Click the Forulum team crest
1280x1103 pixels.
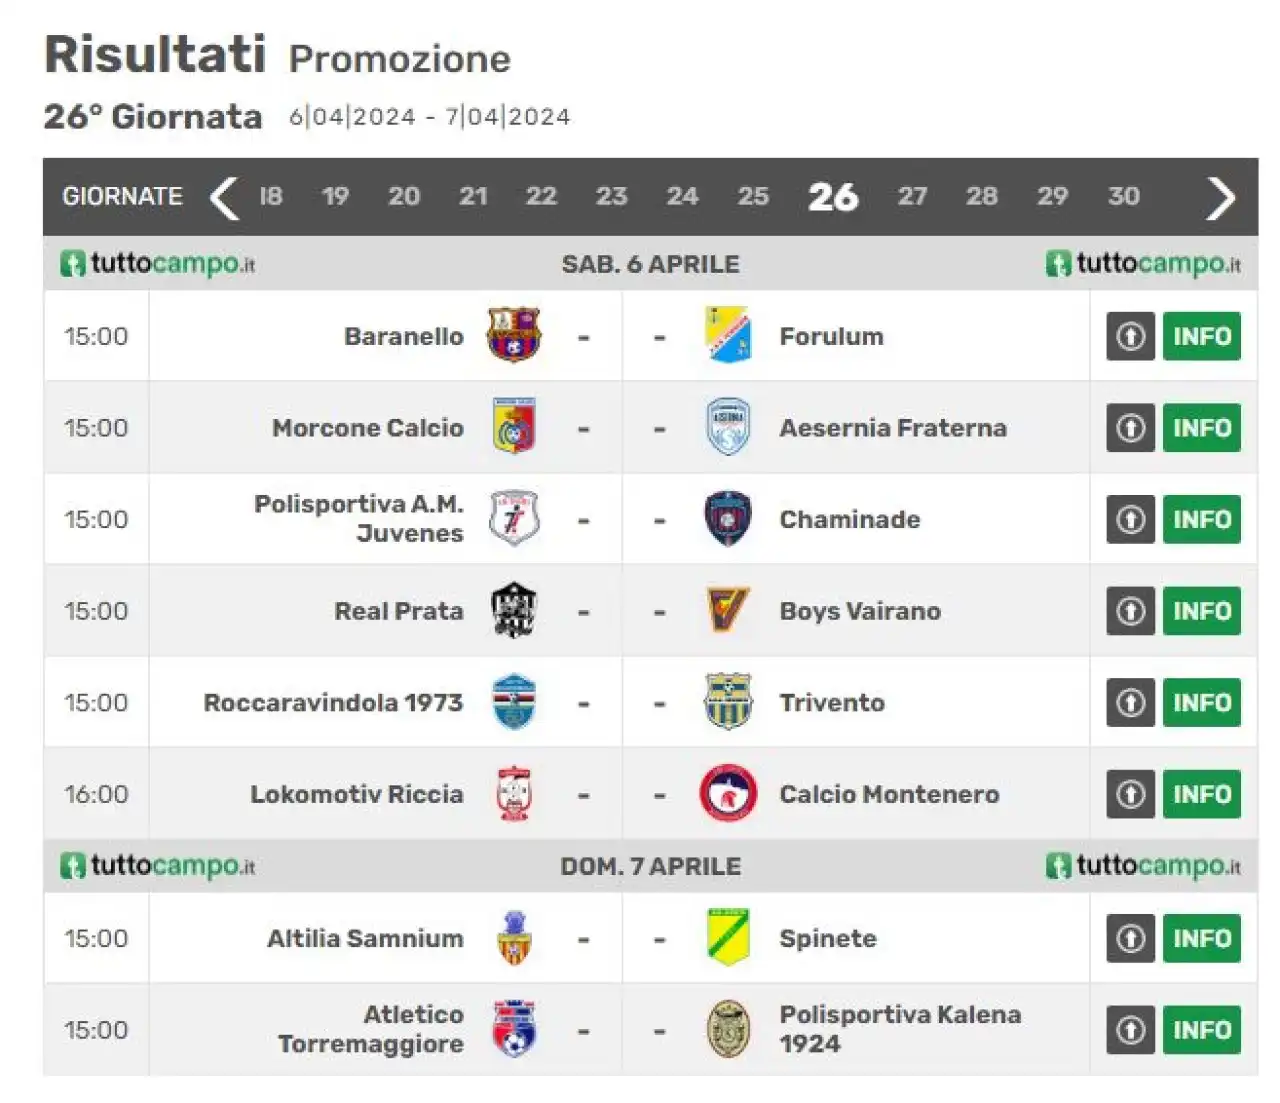point(728,335)
